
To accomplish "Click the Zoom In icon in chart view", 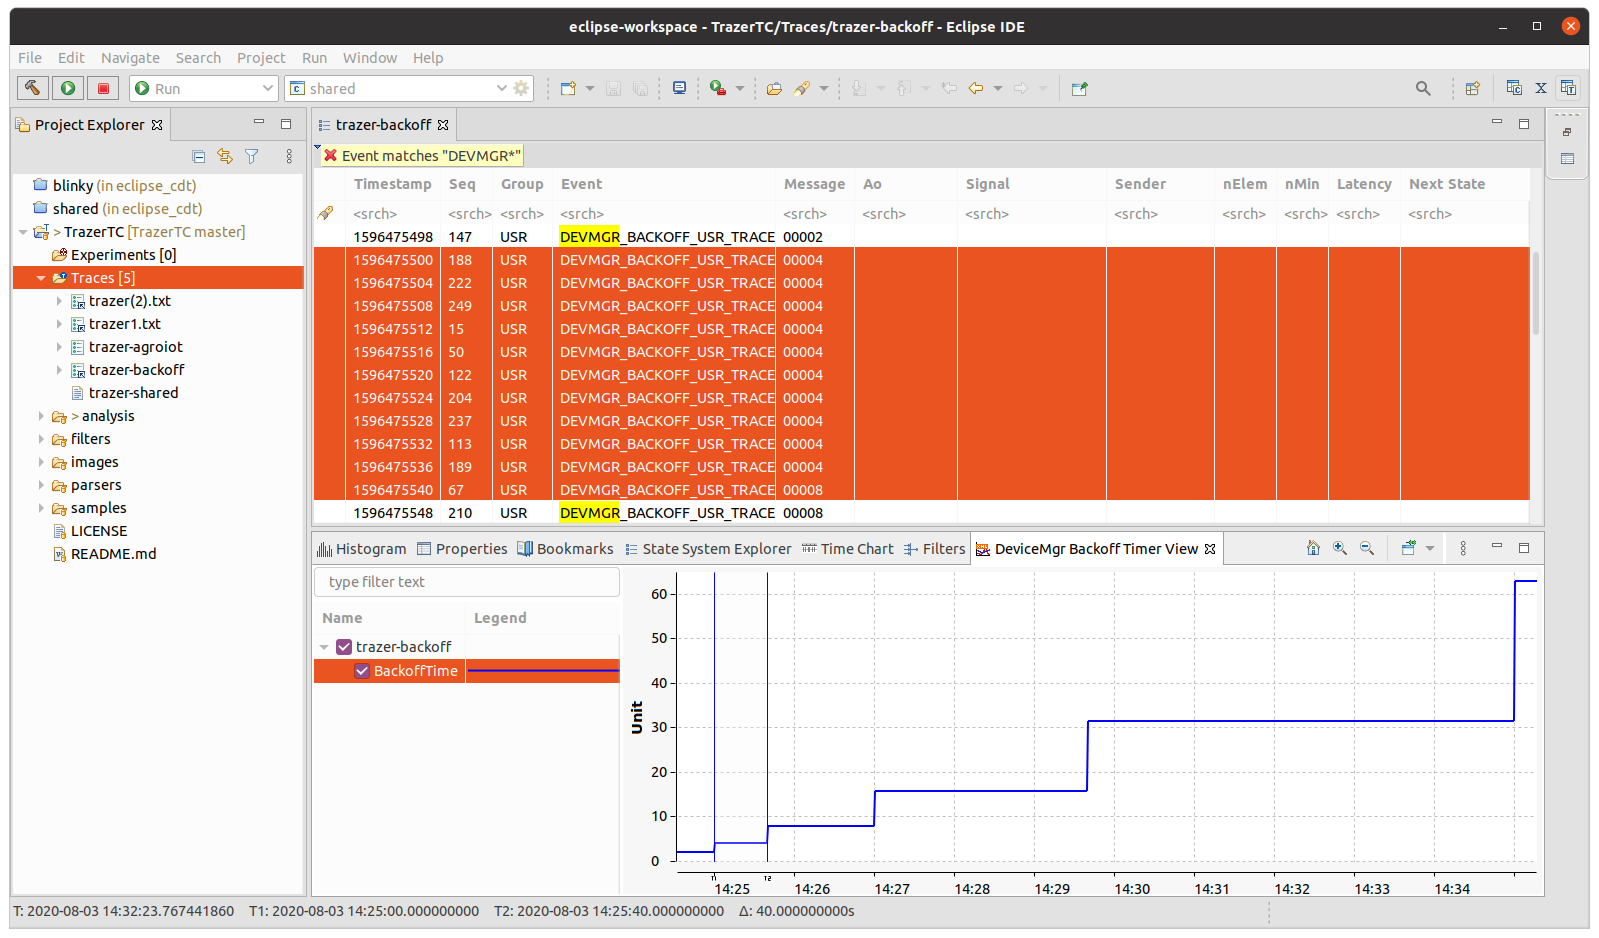I will 1340,548.
